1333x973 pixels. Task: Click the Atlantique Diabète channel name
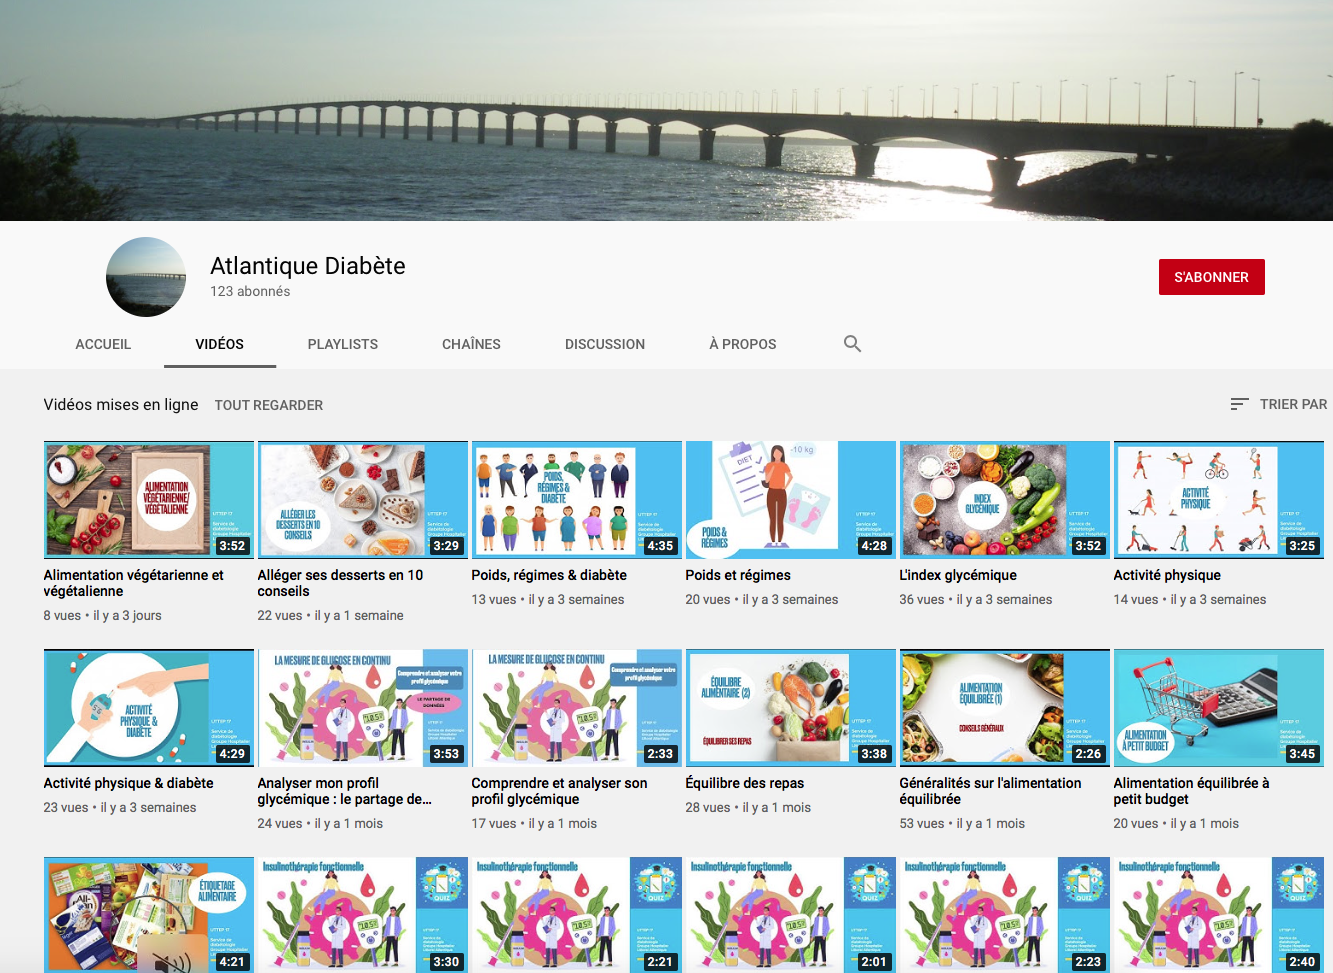tap(308, 266)
